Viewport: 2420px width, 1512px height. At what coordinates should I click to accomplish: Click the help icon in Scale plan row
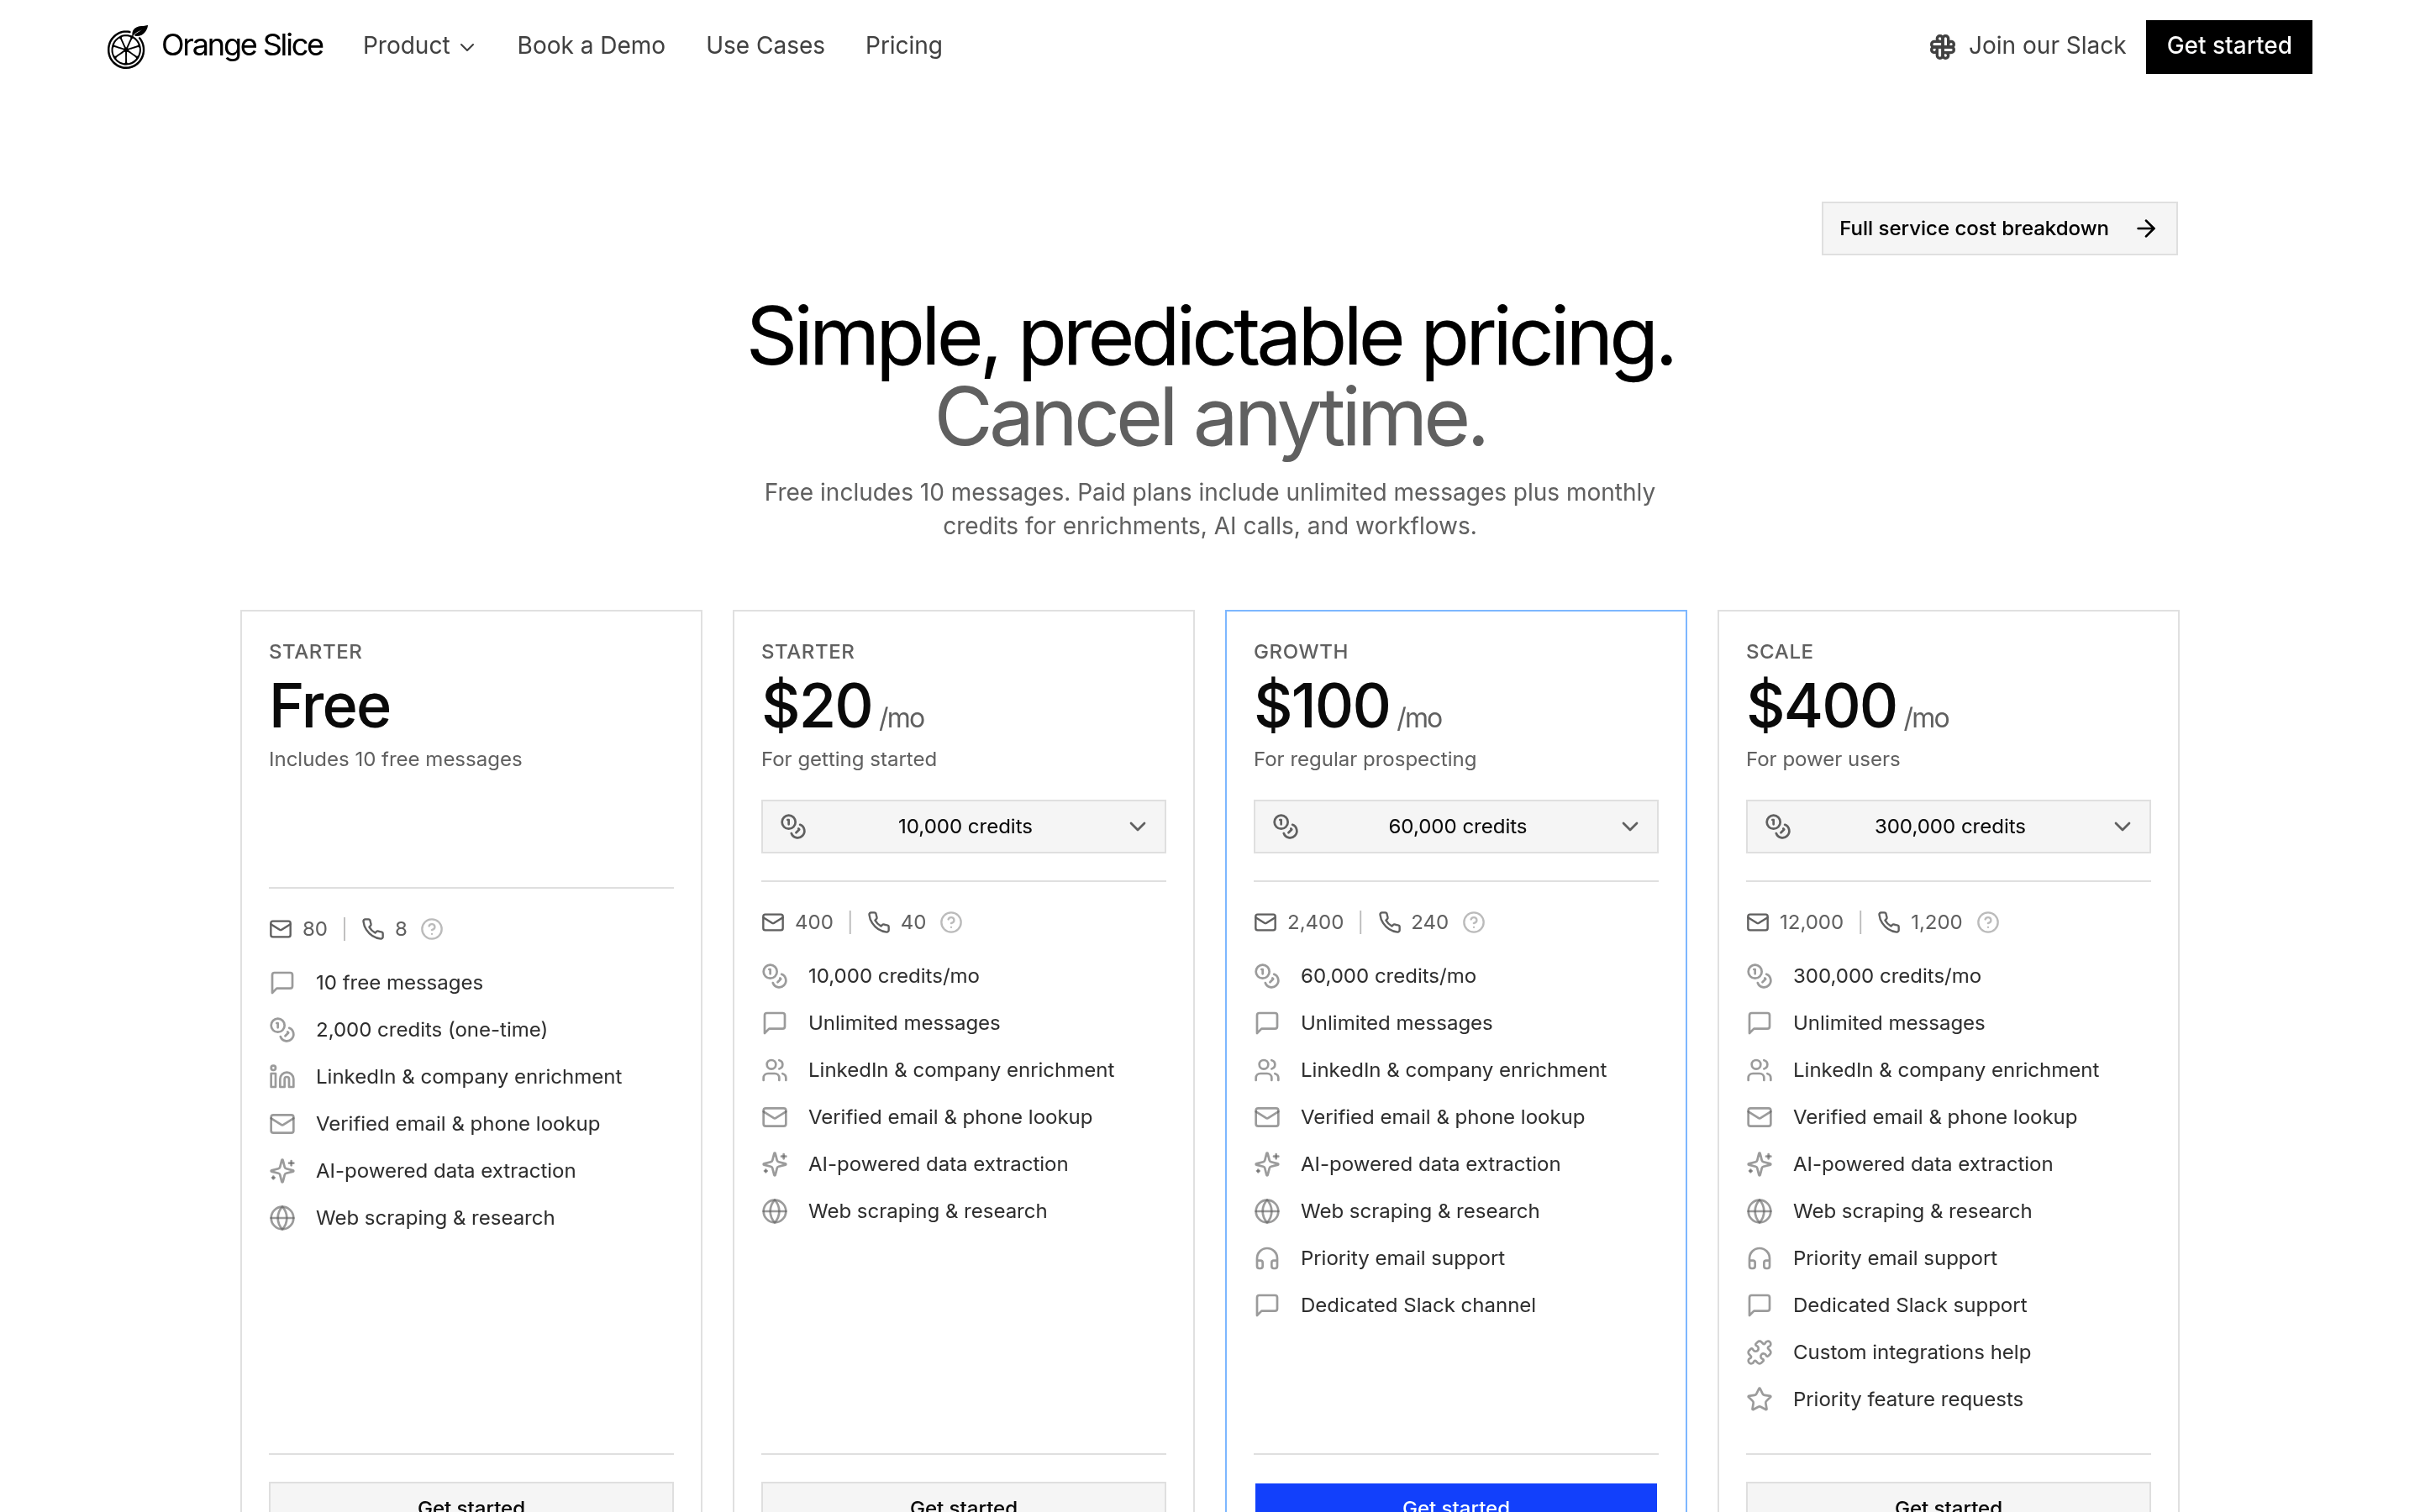point(1988,922)
